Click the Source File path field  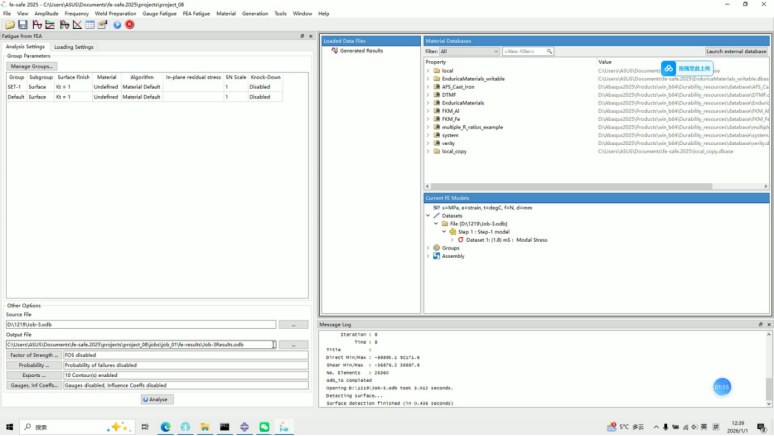tap(141, 324)
